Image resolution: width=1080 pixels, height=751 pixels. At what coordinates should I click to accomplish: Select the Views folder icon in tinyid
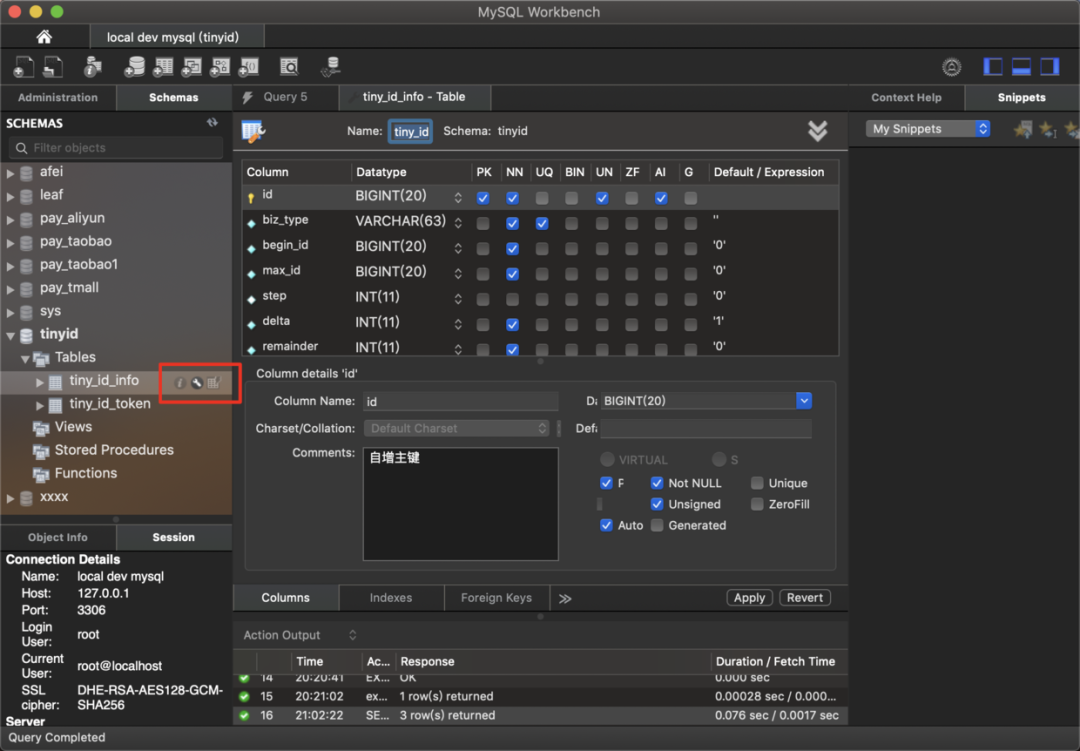point(41,428)
